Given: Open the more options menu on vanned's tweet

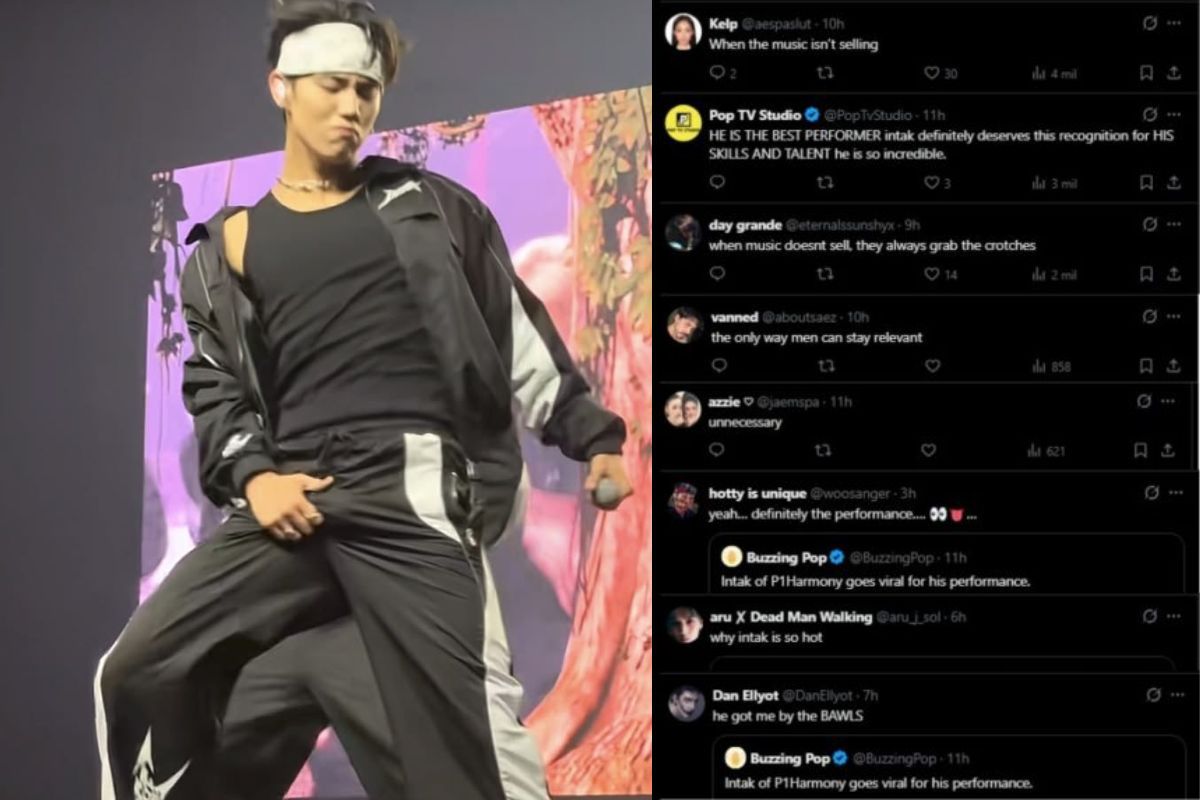Looking at the screenshot, I should [1171, 317].
